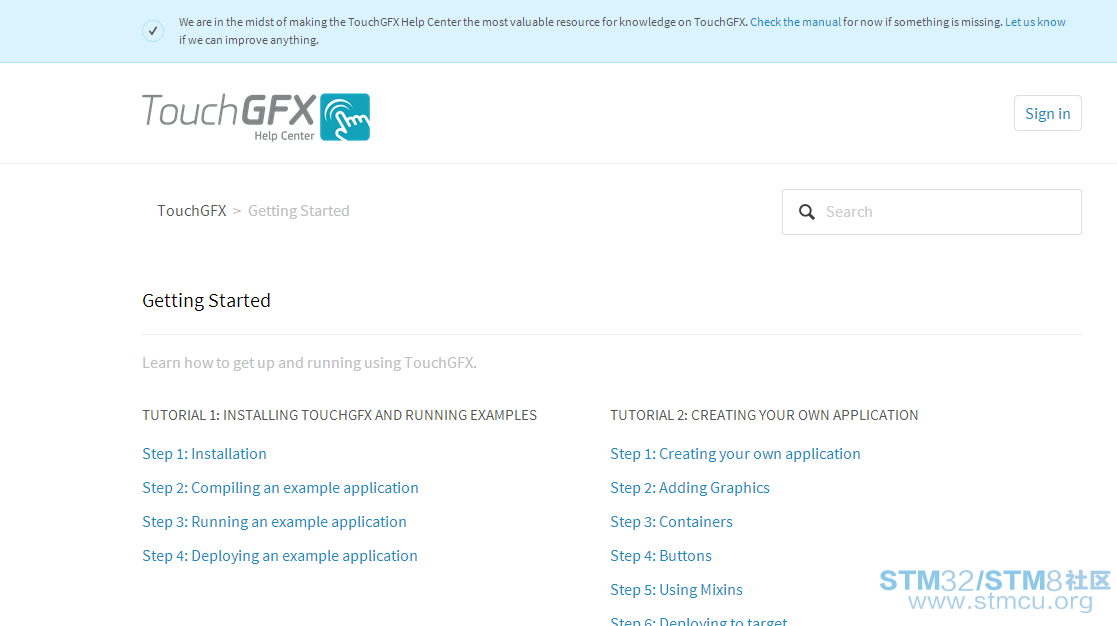Open Step 3: Containers

coord(671,522)
